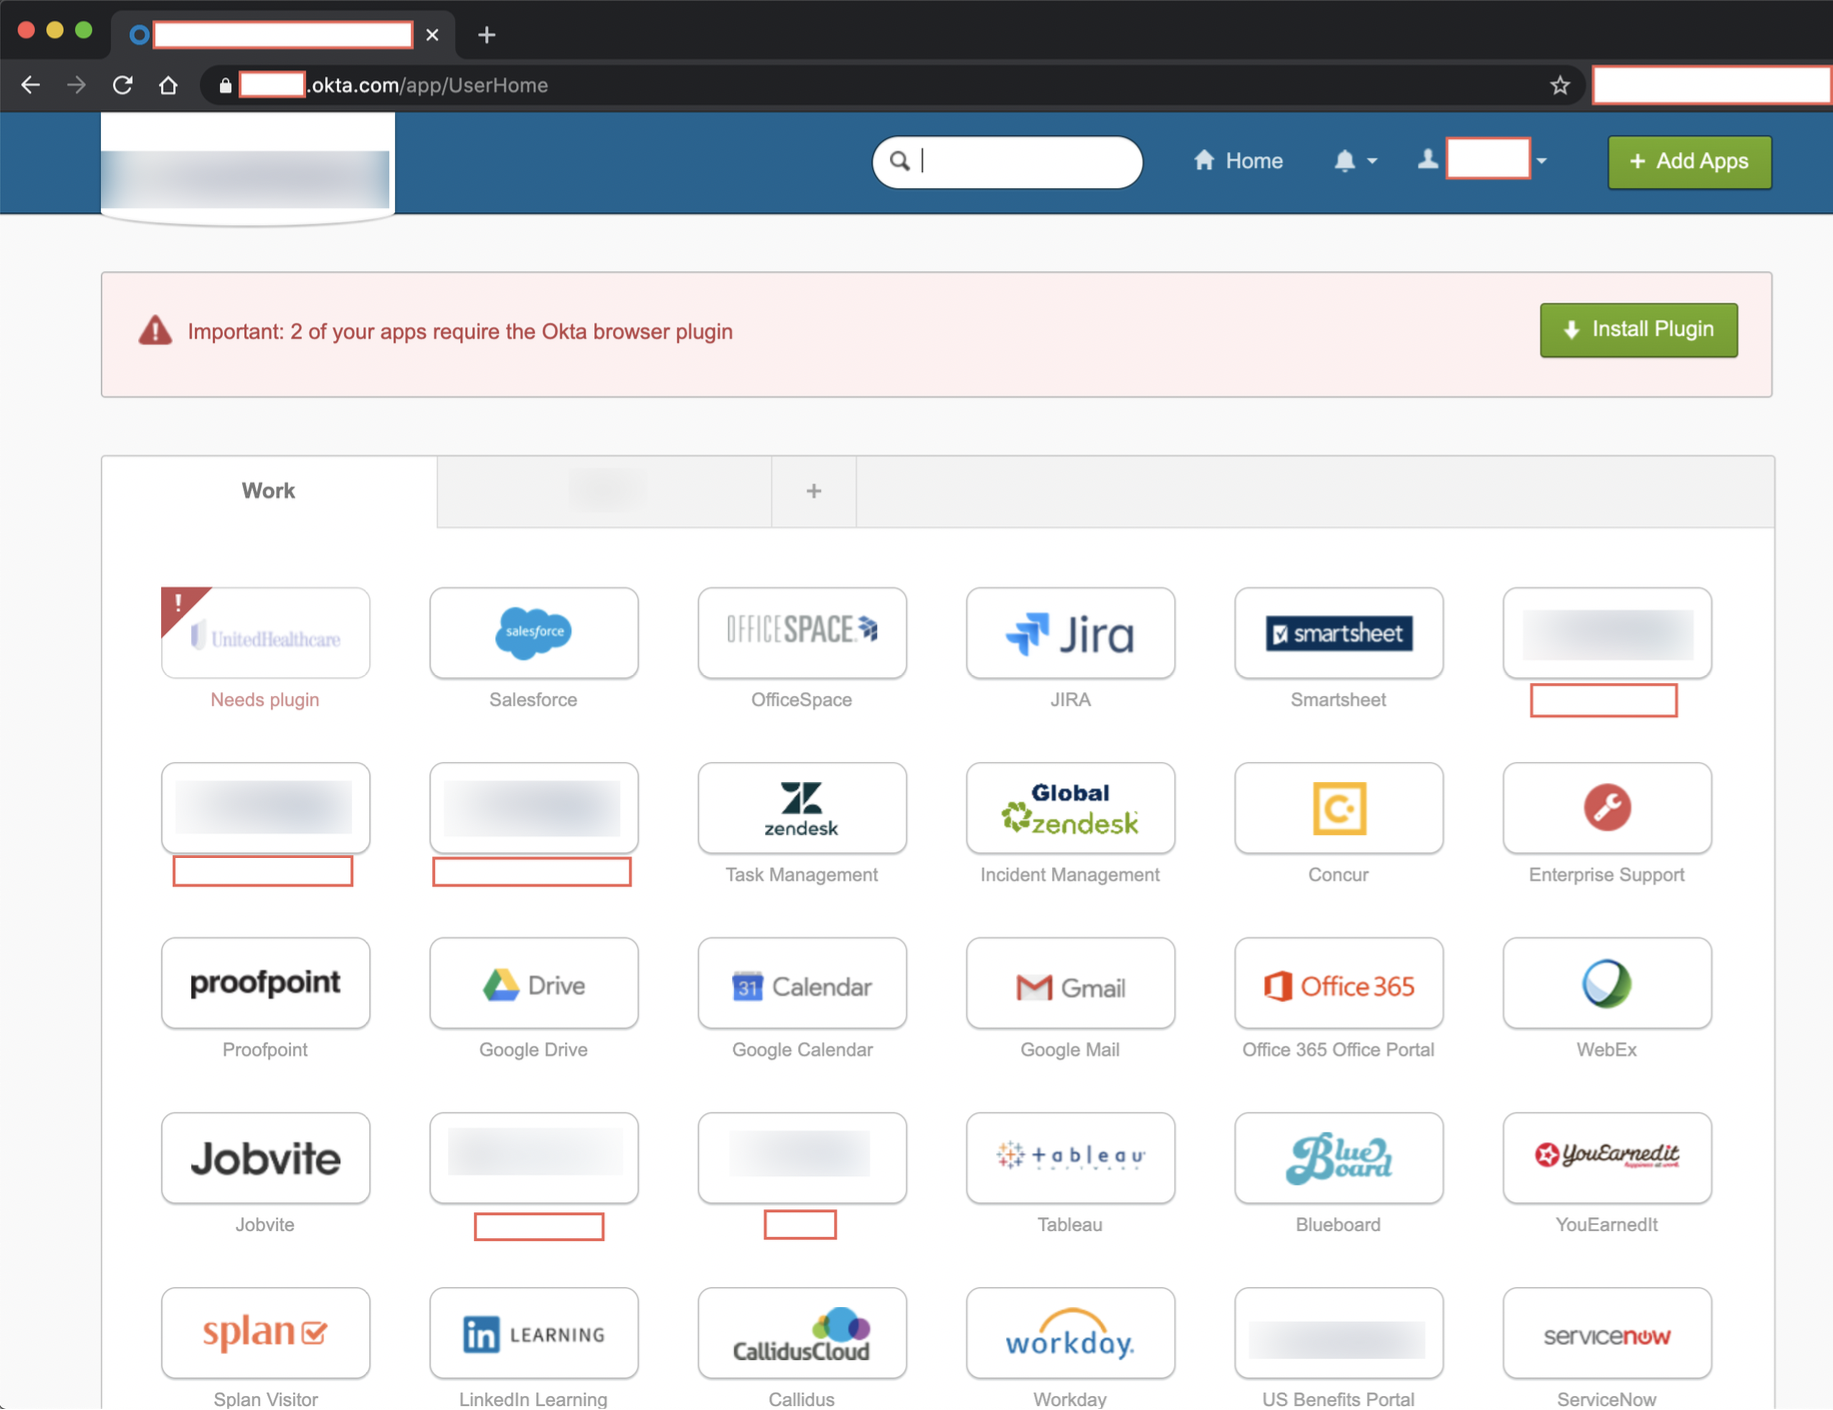The height and width of the screenshot is (1410, 1833).
Task: Select the Work tab
Action: [x=268, y=491]
